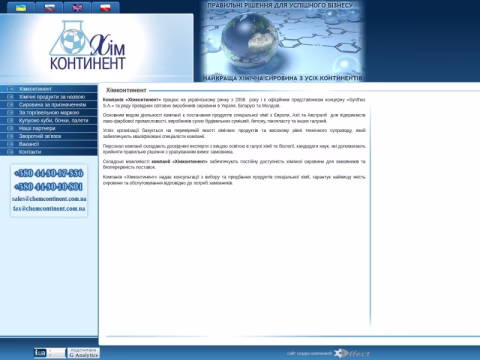Open Хімічні продукти за назвою menu item
Image resolution: width=480 pixels, height=360 pixels.
(52, 97)
